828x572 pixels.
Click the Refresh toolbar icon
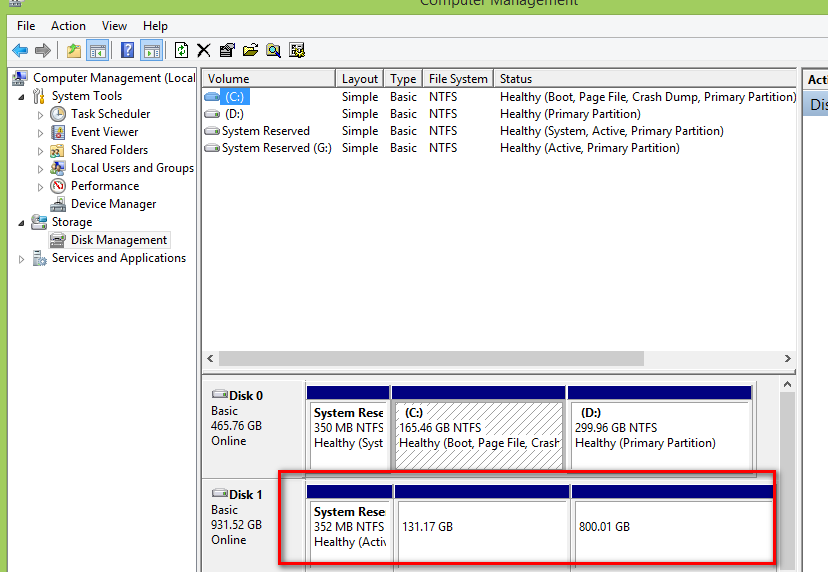(181, 51)
